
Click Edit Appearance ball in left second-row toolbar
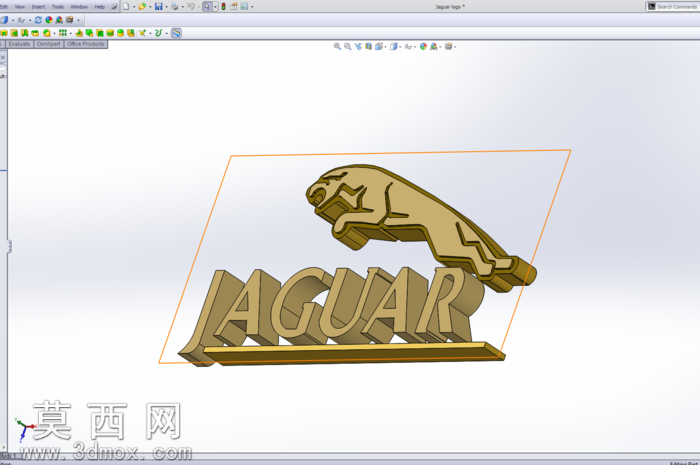(49, 20)
